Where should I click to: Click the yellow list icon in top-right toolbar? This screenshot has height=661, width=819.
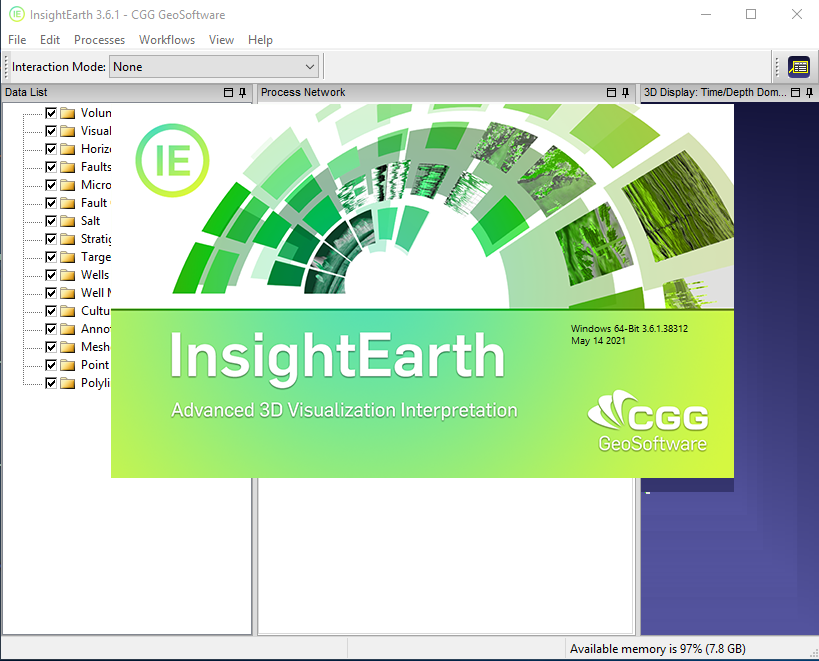[798, 67]
